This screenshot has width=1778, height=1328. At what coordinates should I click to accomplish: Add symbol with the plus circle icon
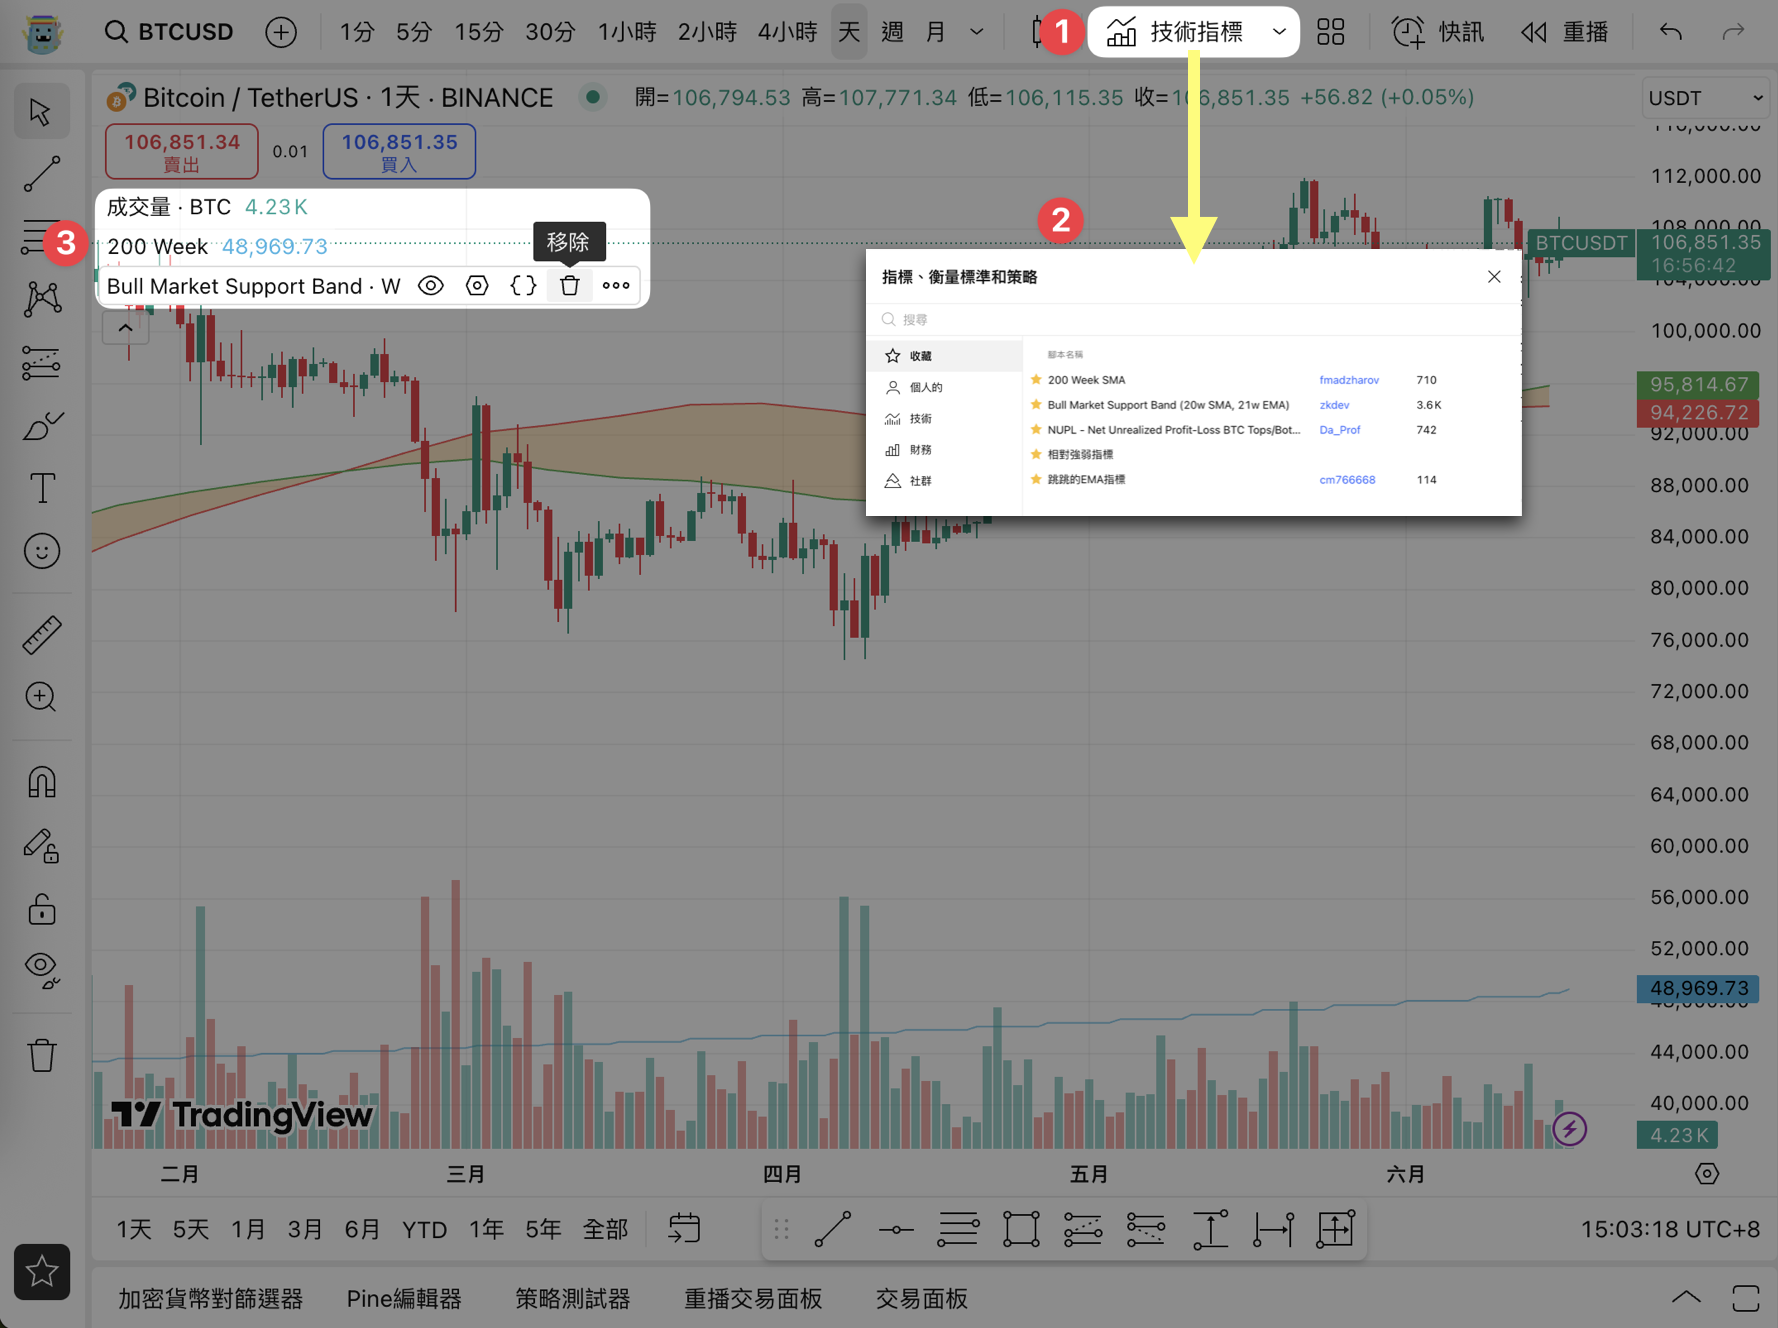[x=281, y=32]
